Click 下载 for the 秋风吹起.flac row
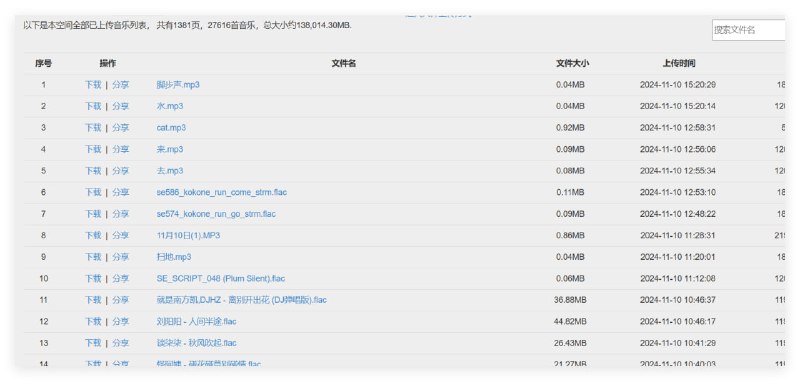 [x=93, y=343]
